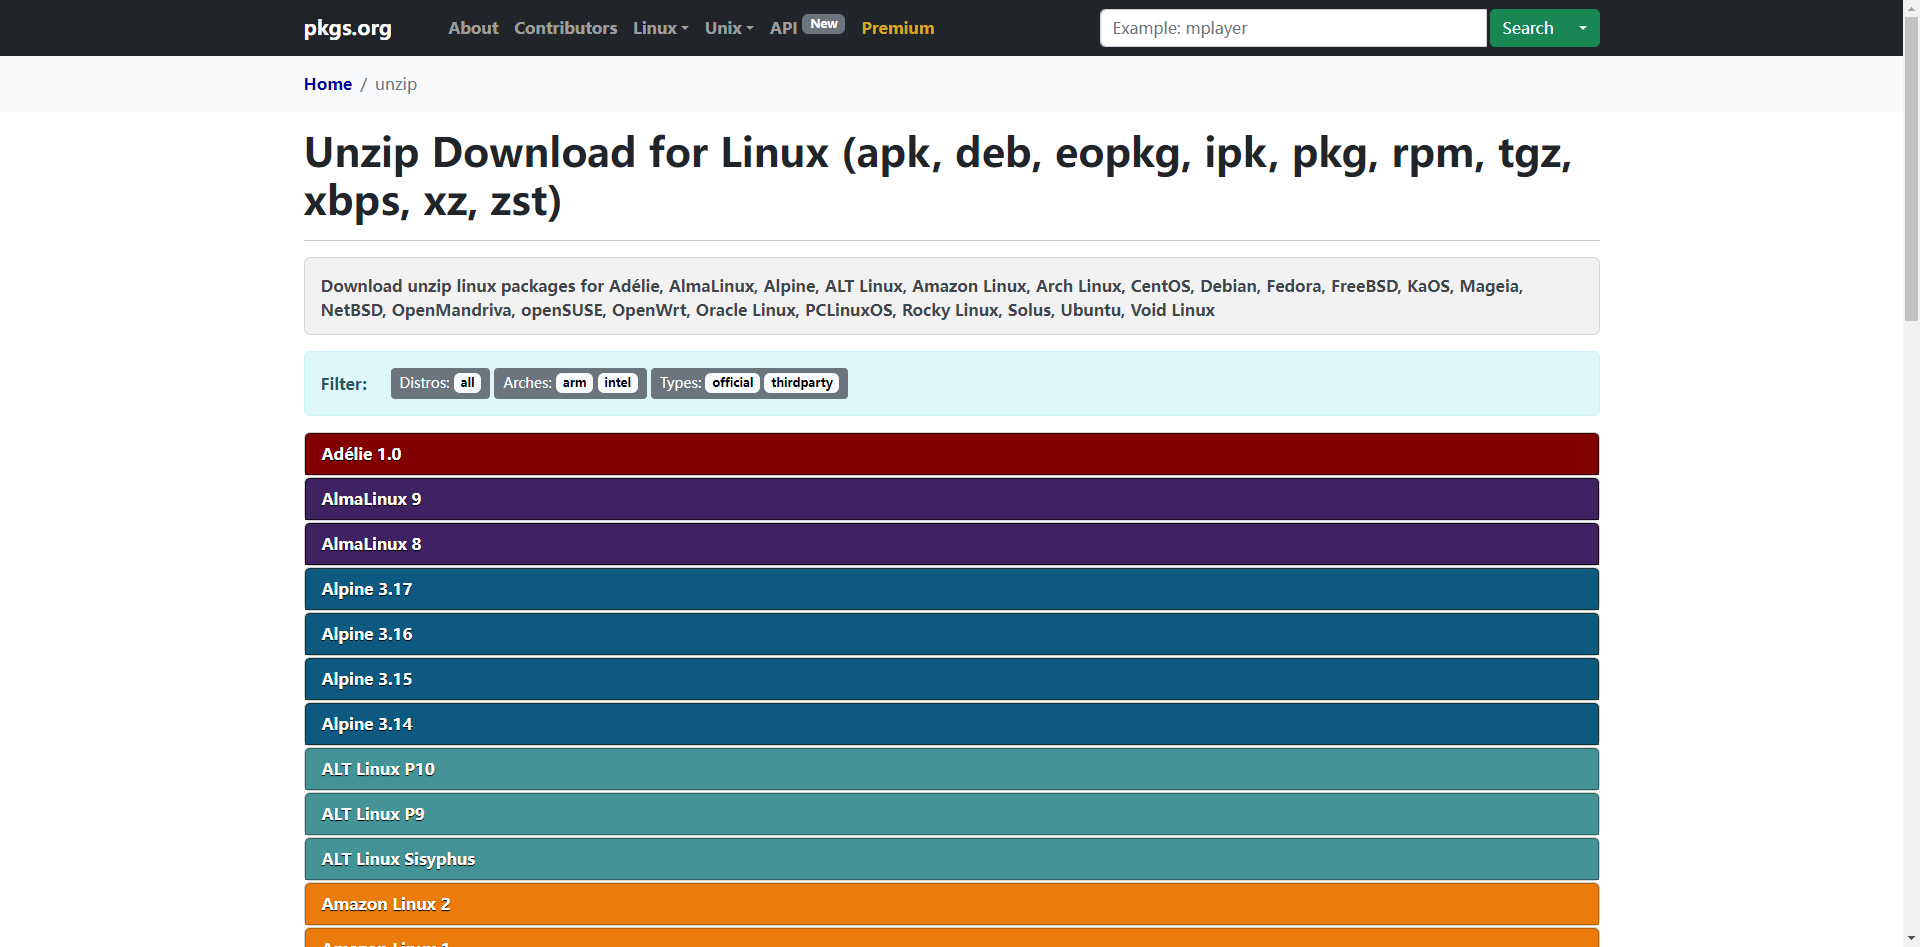Screen dimensions: 1920x947
Task: Expand the Adélie 1.0 section
Action: coord(951,454)
